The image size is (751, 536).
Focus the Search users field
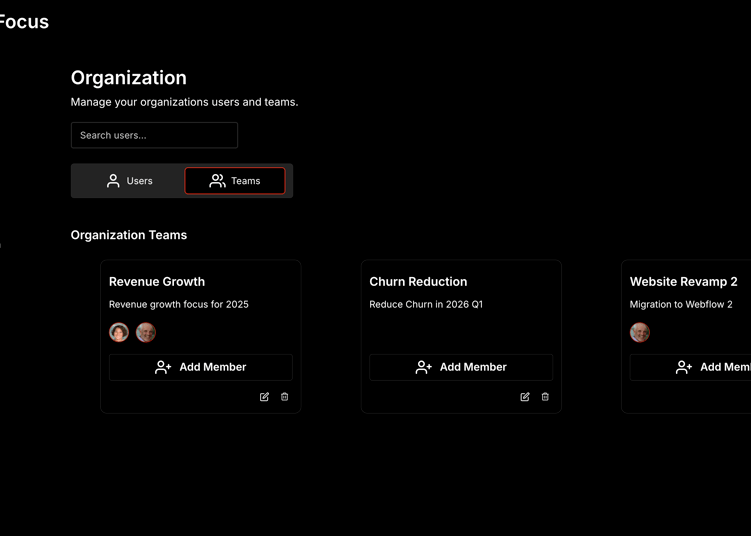tap(154, 135)
